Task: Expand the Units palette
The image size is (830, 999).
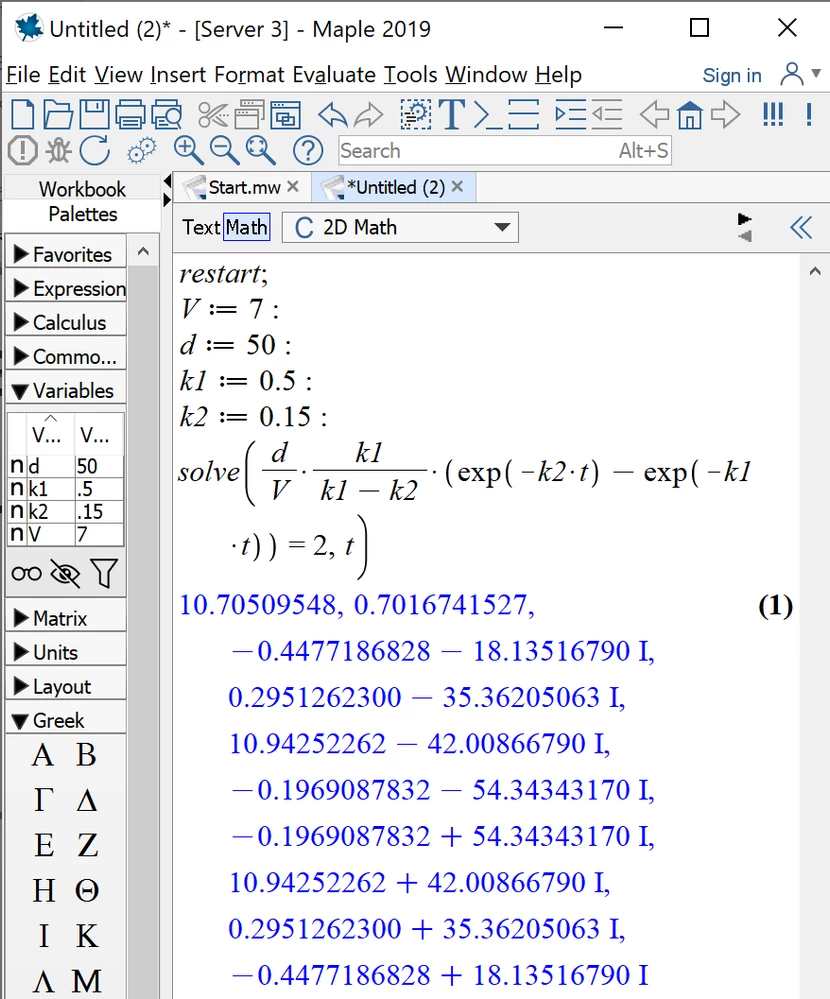Action: click(66, 652)
